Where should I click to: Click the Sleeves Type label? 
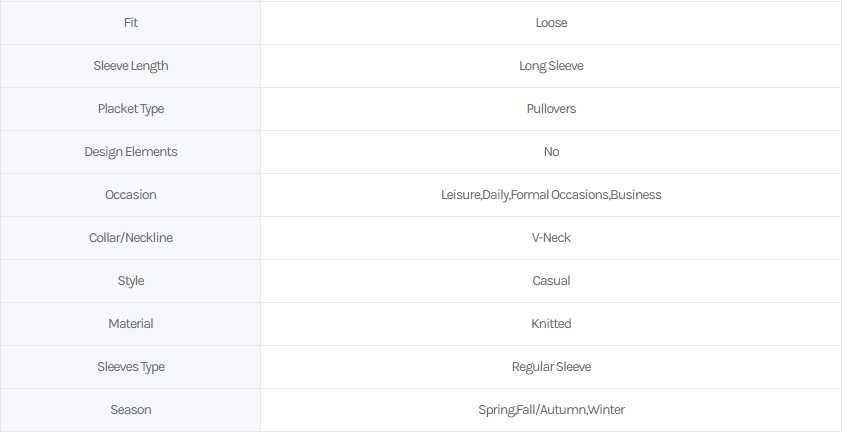click(x=131, y=367)
